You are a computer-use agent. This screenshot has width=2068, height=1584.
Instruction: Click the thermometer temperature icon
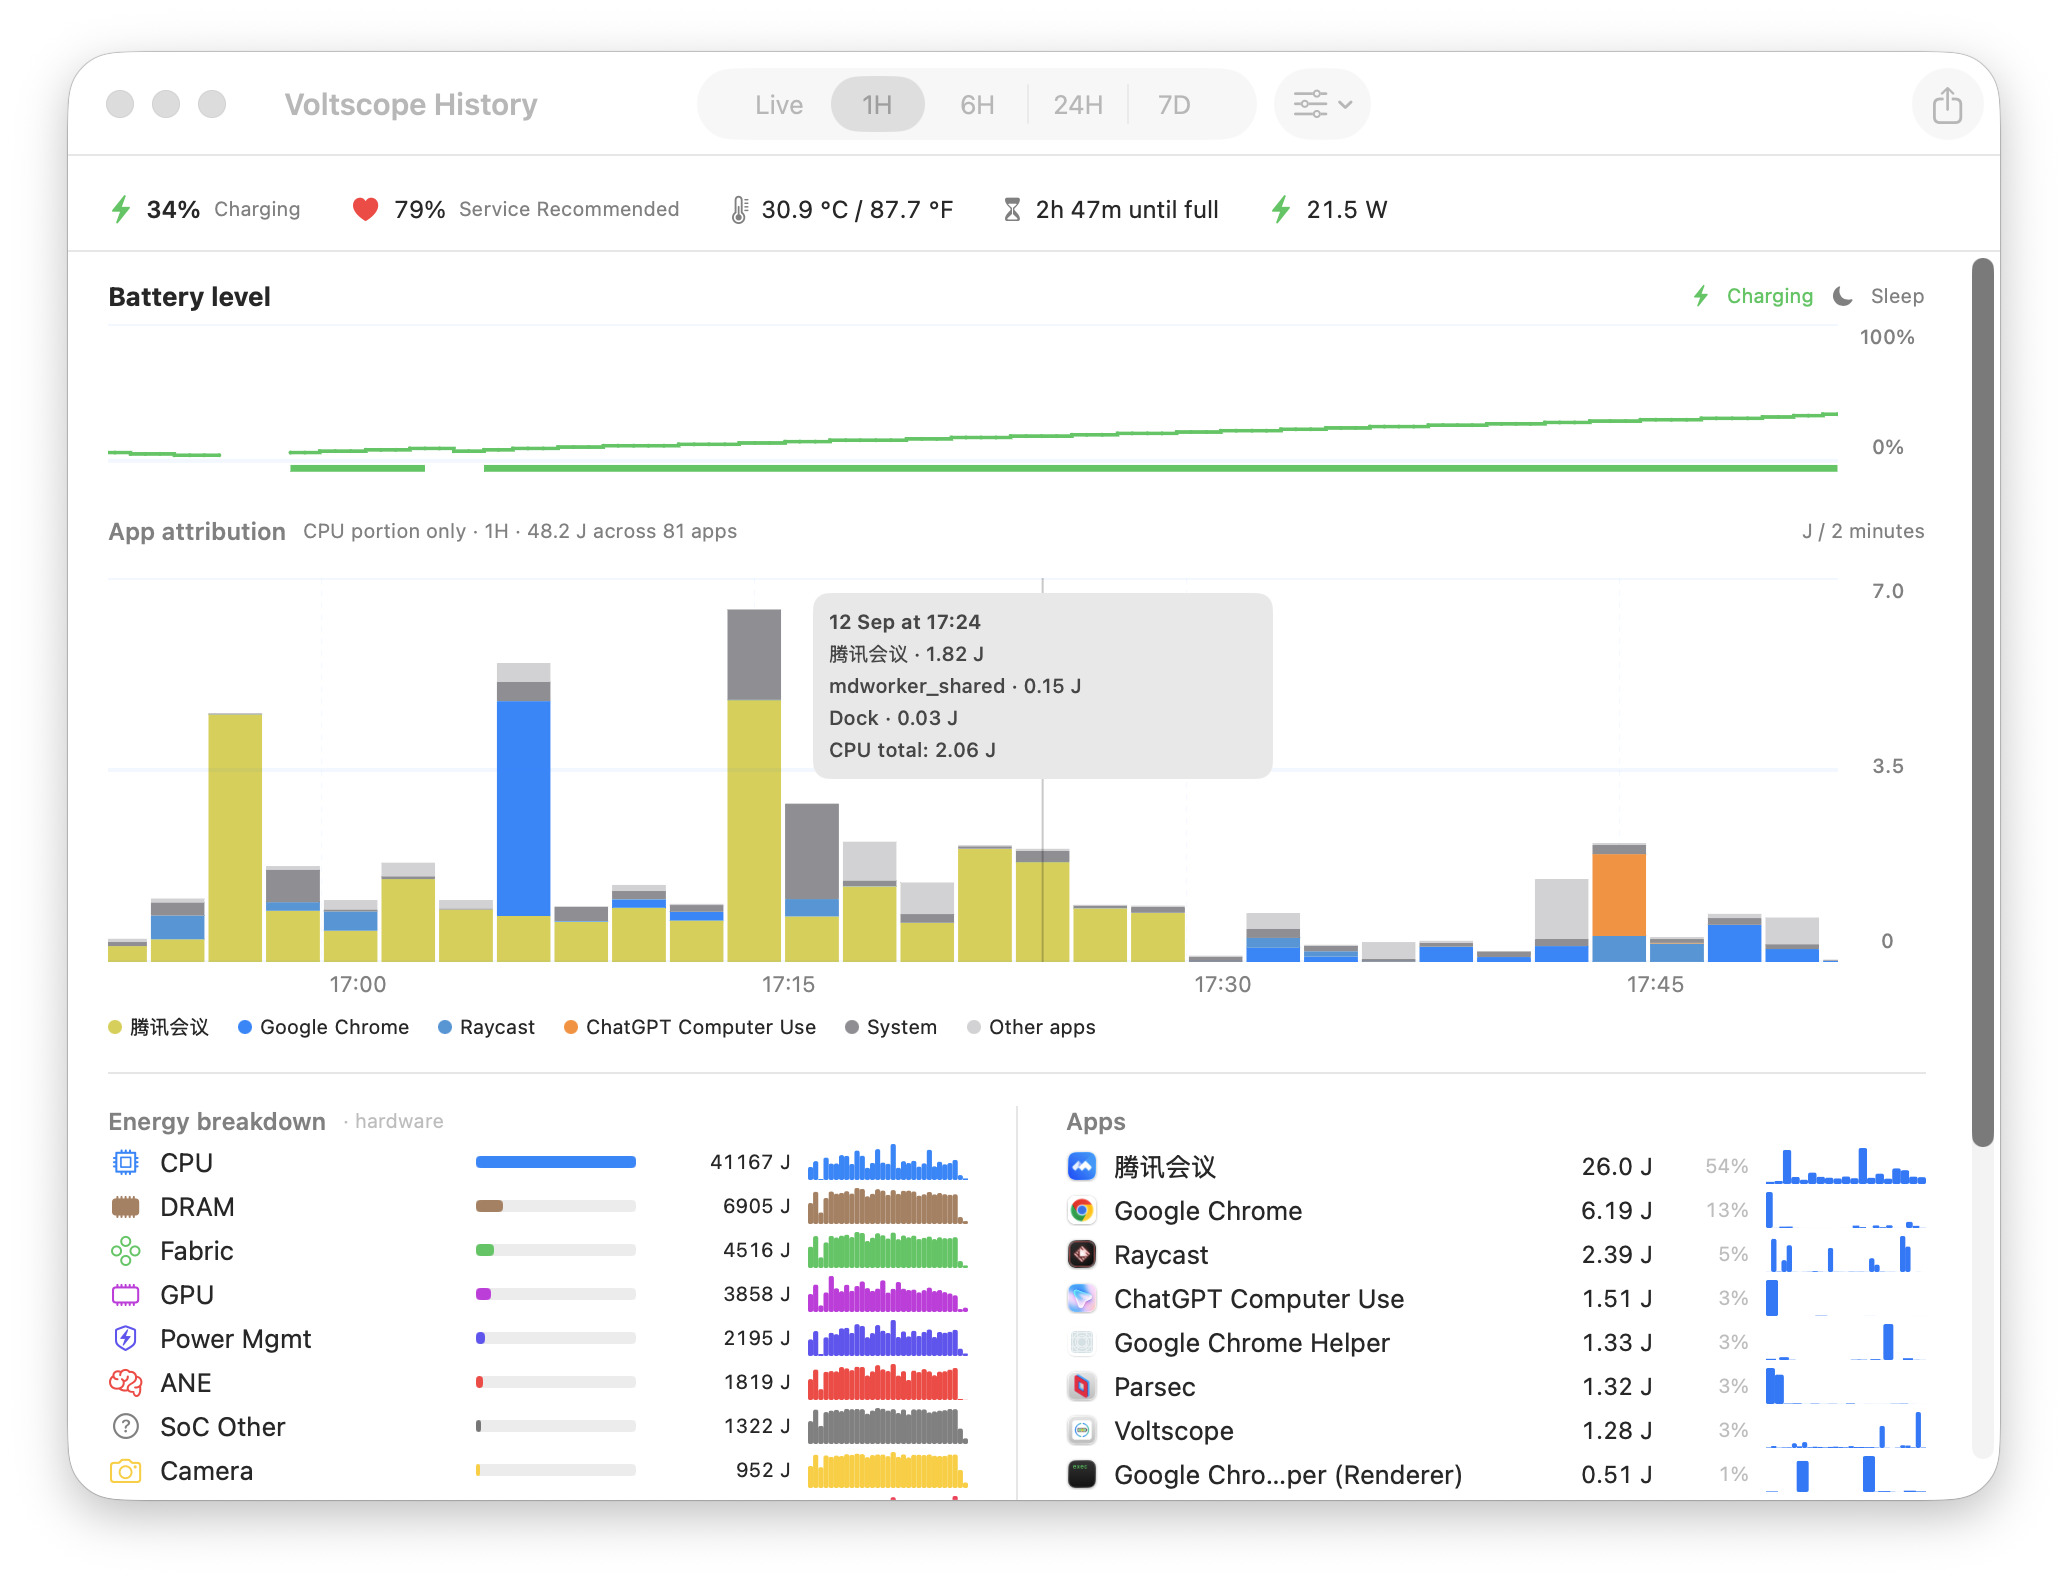739,209
